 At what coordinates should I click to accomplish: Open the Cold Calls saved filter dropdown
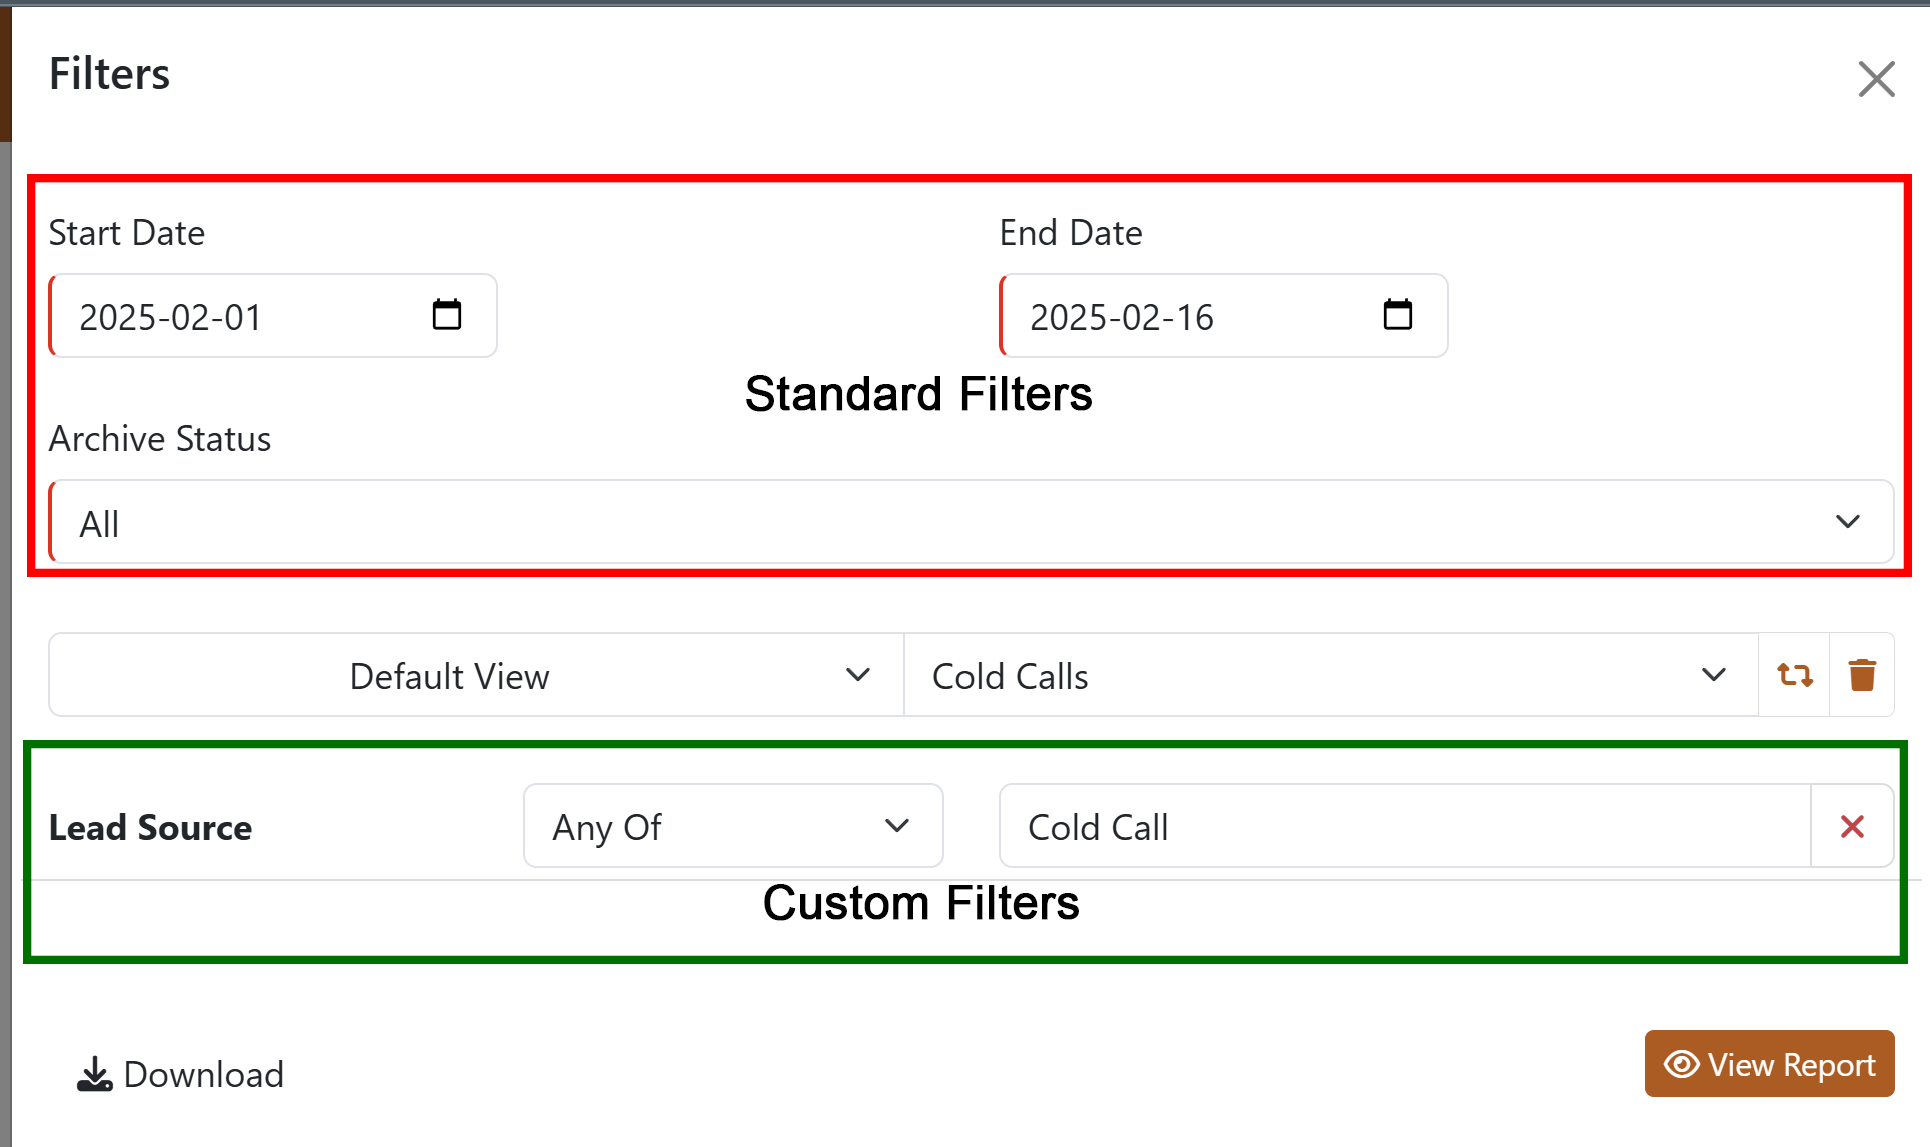1330,675
